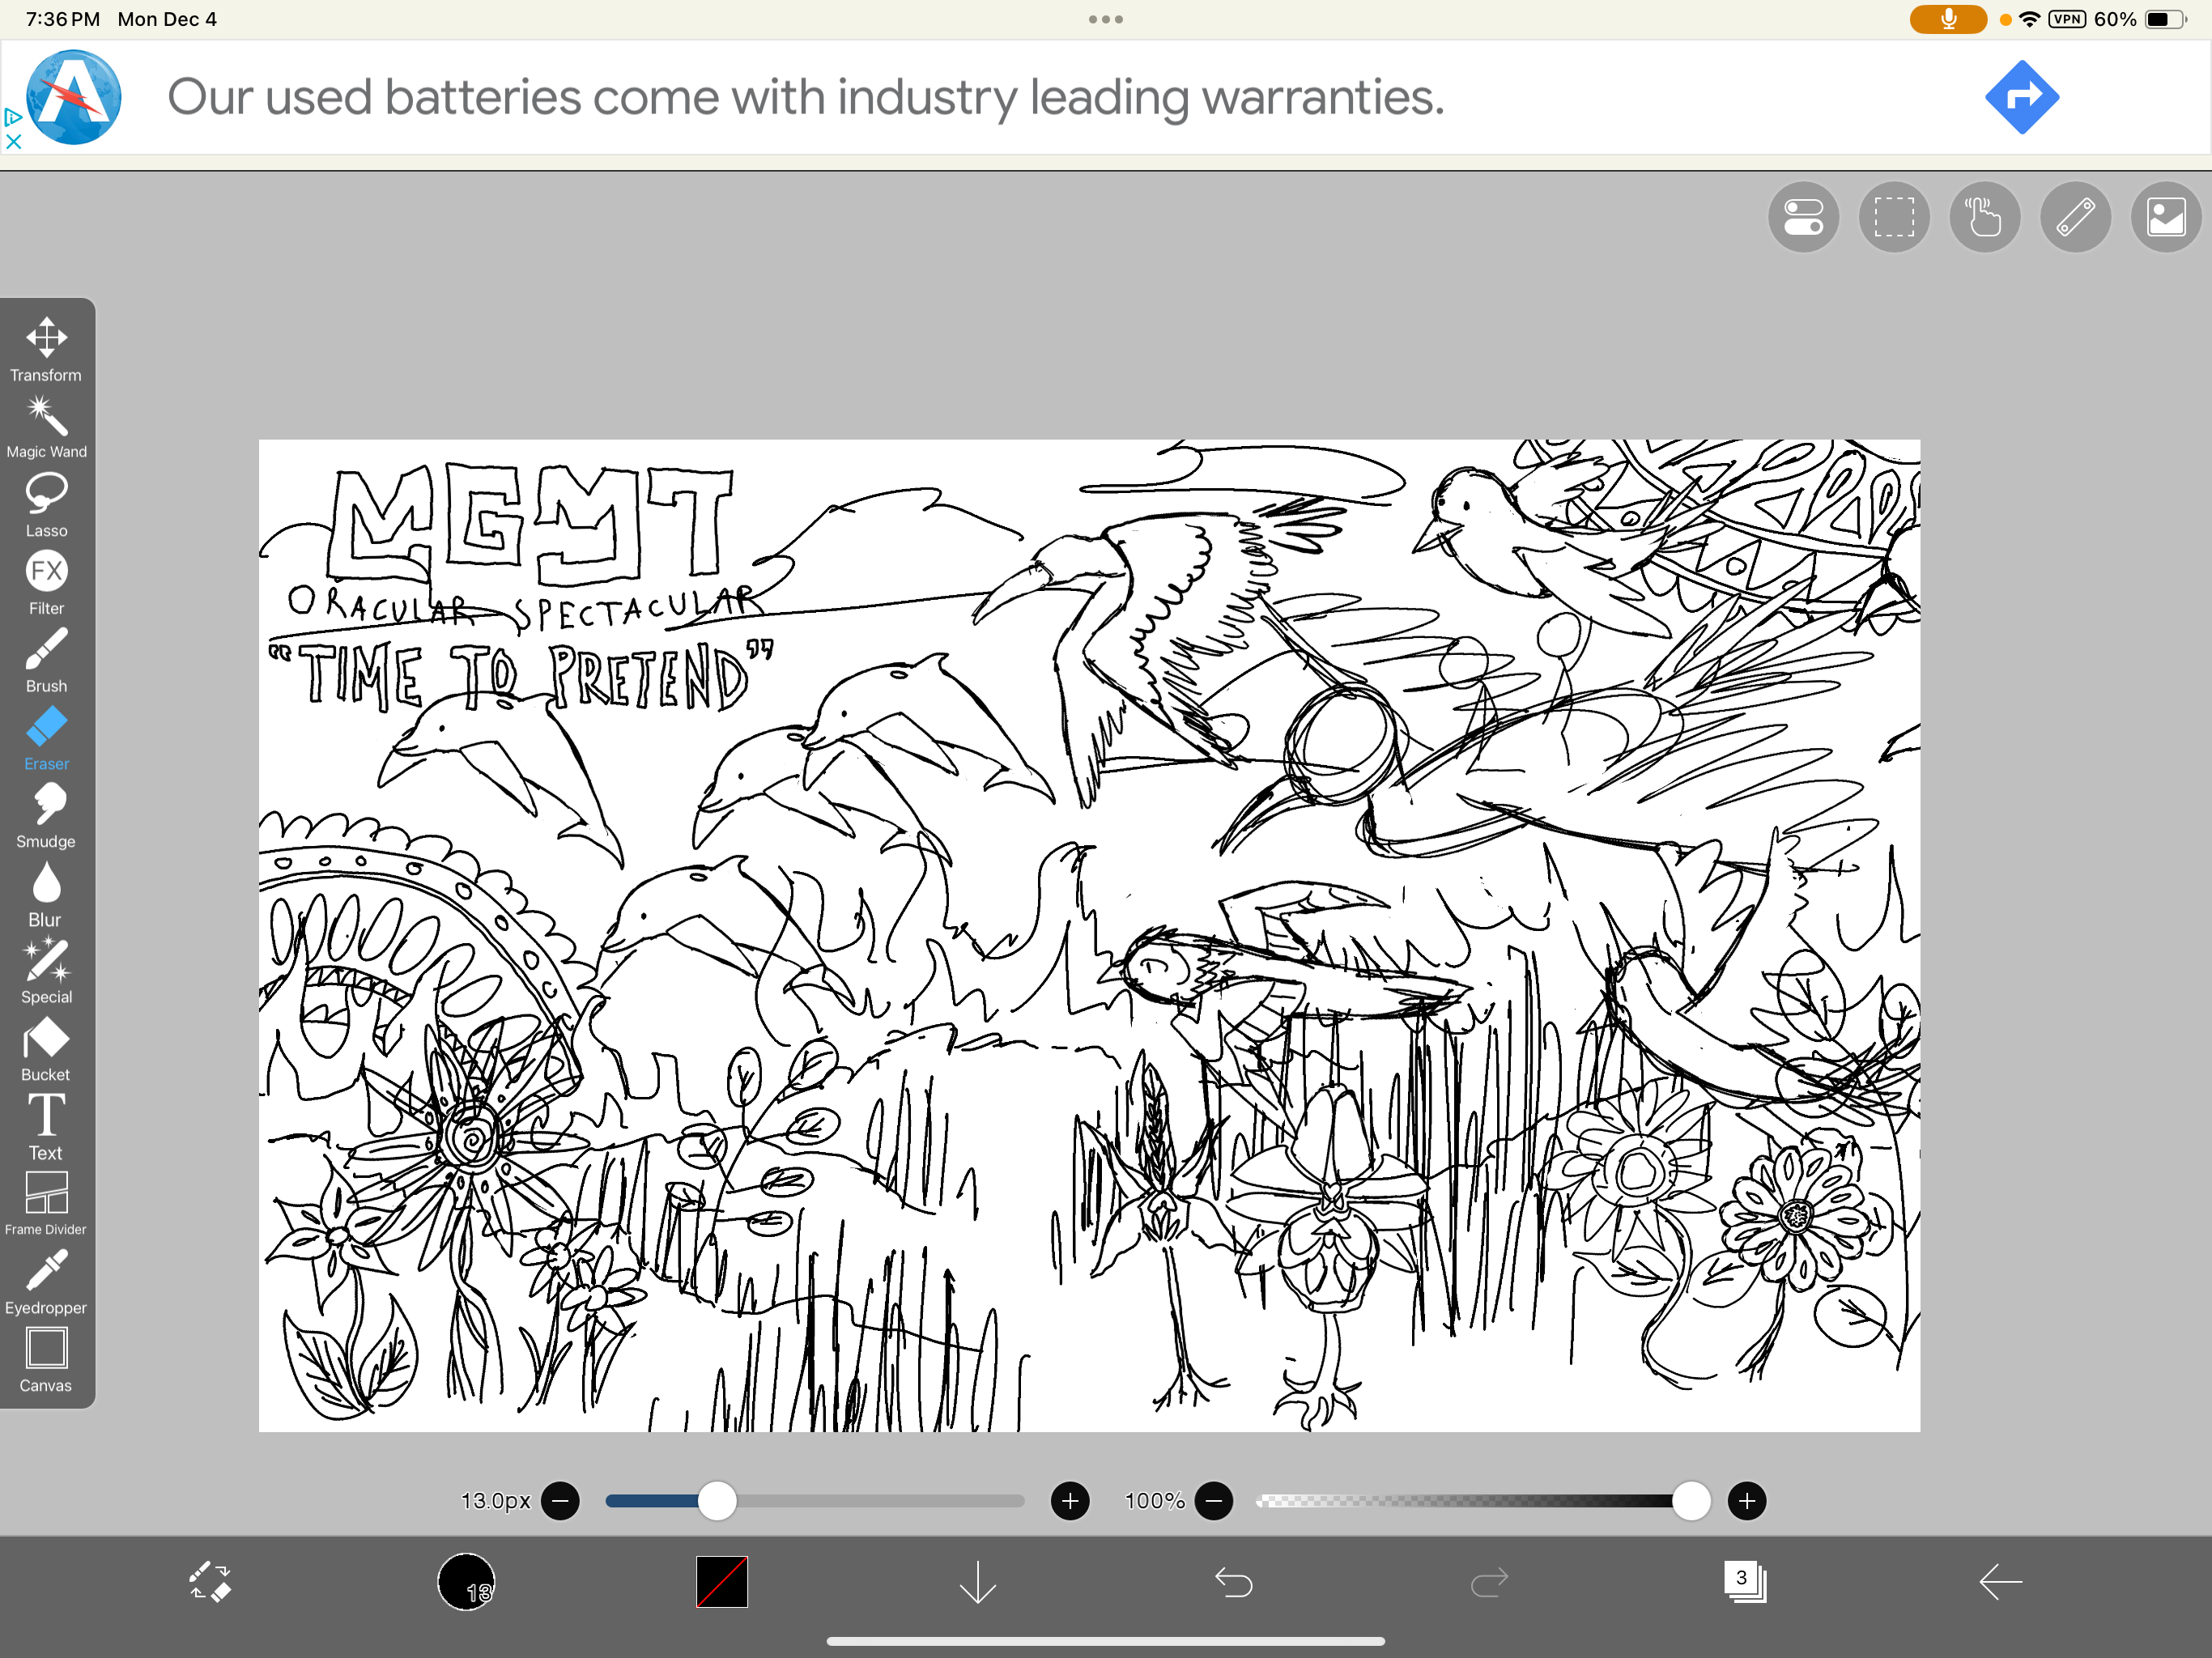Select the Lasso tool
The image size is (2212, 1658).
tap(46, 504)
